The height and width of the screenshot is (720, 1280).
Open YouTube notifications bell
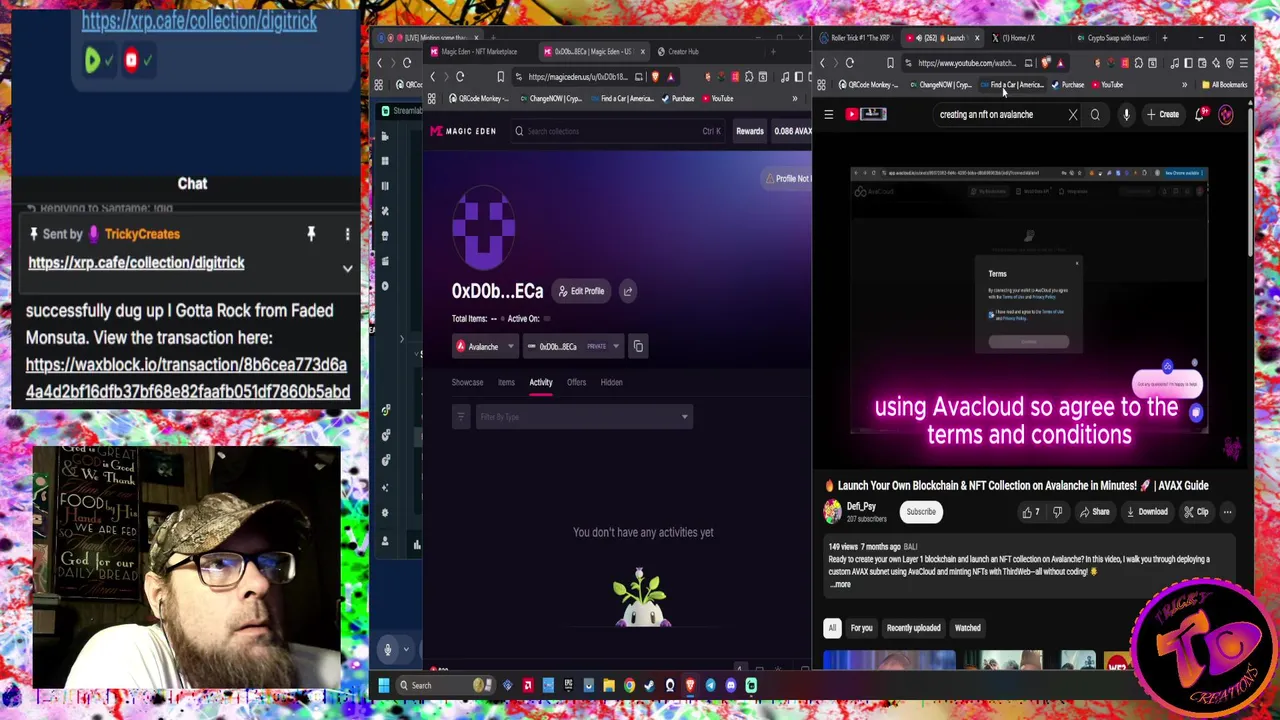pyautogui.click(x=1200, y=115)
